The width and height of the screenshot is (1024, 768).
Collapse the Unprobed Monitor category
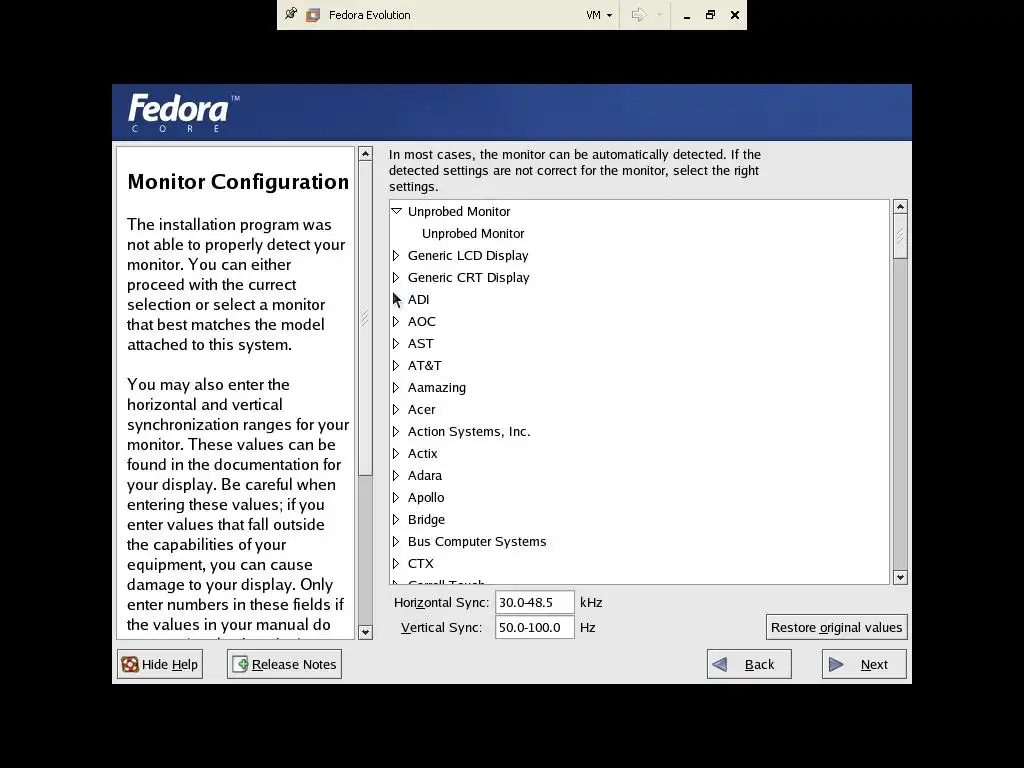[396, 211]
